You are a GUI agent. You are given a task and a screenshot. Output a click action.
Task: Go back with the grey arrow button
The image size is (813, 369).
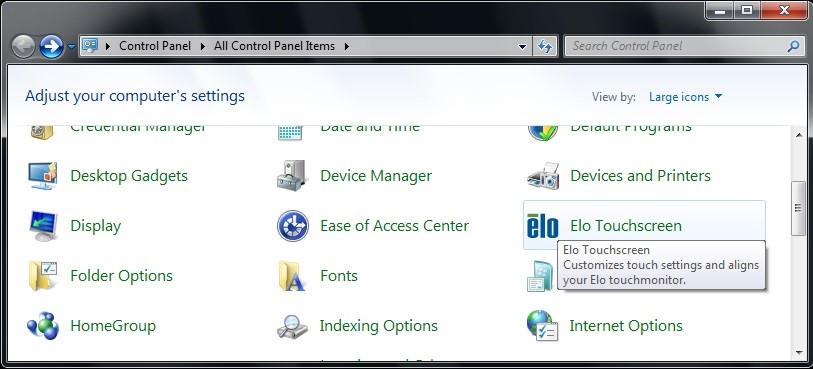tap(23, 47)
